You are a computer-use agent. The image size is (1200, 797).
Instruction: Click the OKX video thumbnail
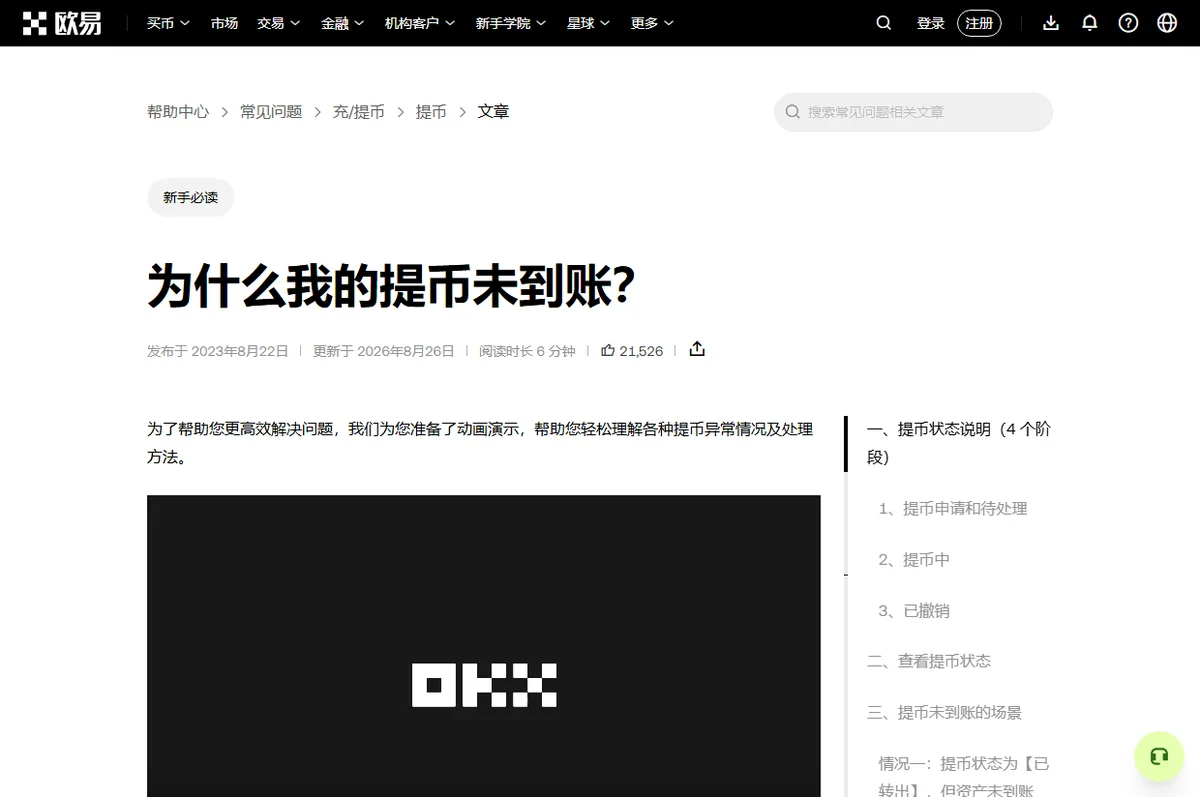[484, 646]
